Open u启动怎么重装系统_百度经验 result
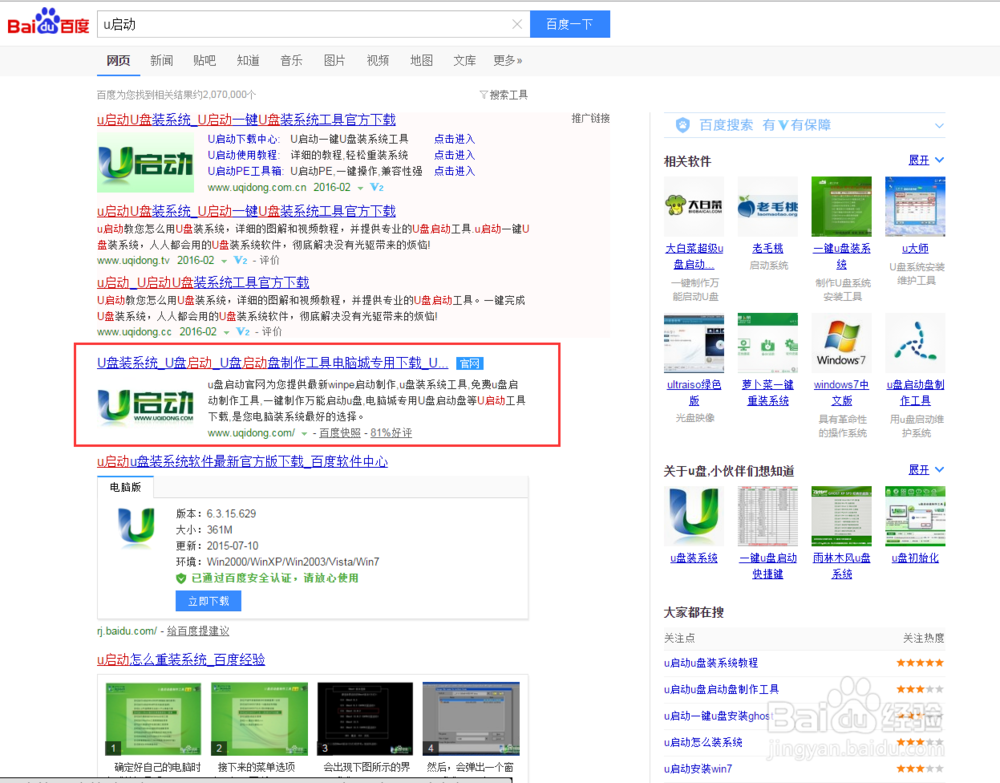This screenshot has height=783, width=1000. pyautogui.click(x=180, y=660)
